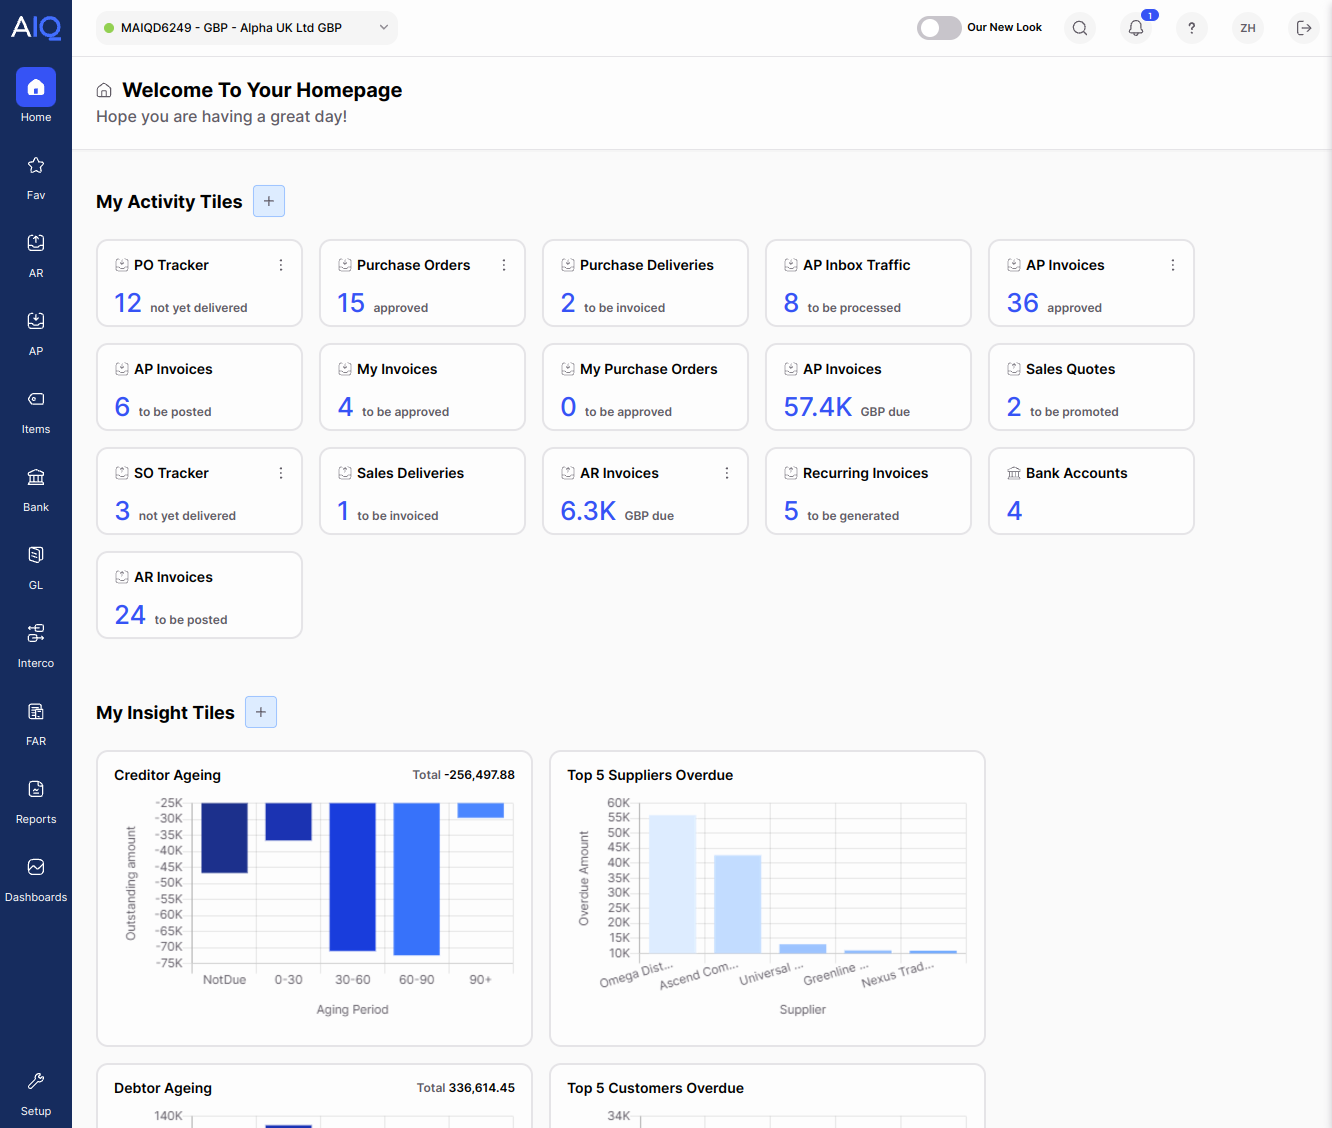The width and height of the screenshot is (1332, 1128).
Task: Click the NotDue bar in Creditor Ageing
Action: point(224,838)
